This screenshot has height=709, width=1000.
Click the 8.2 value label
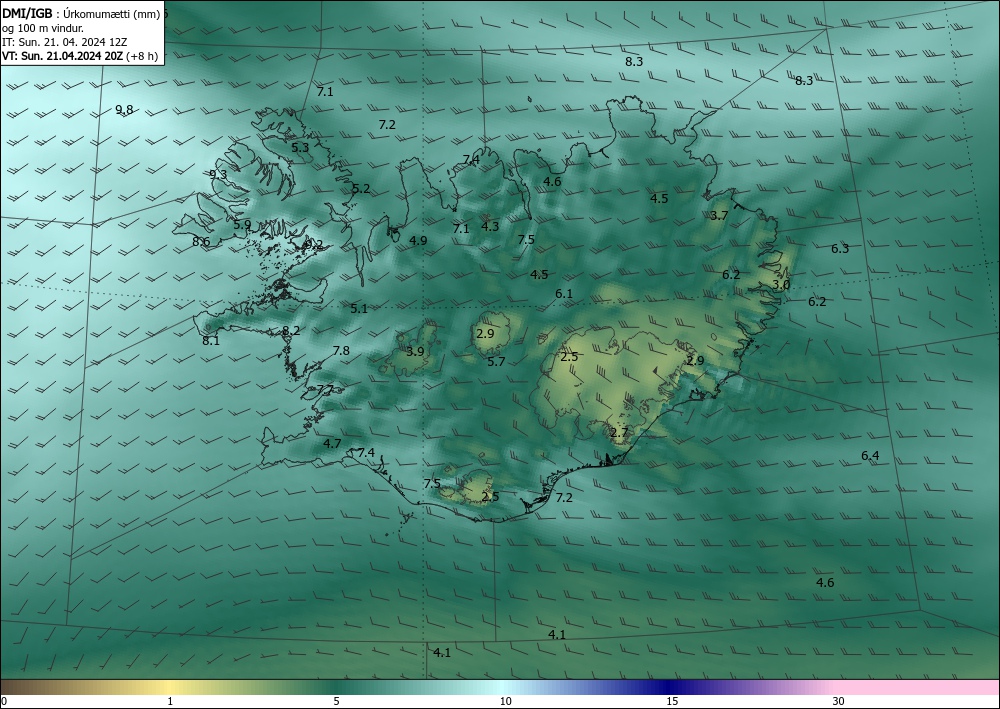291,330
